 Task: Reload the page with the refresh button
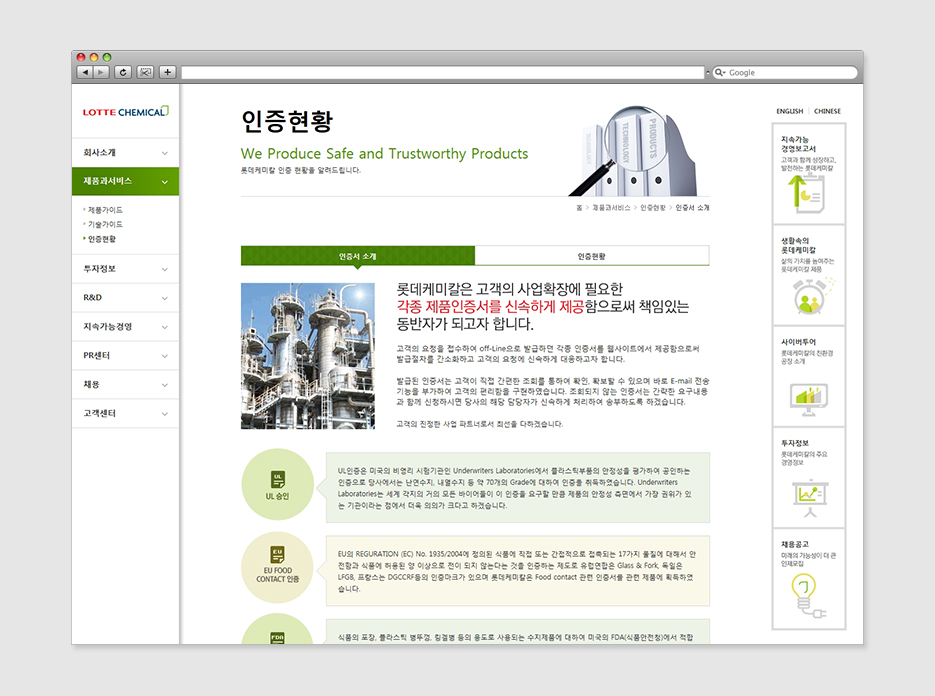point(123,72)
